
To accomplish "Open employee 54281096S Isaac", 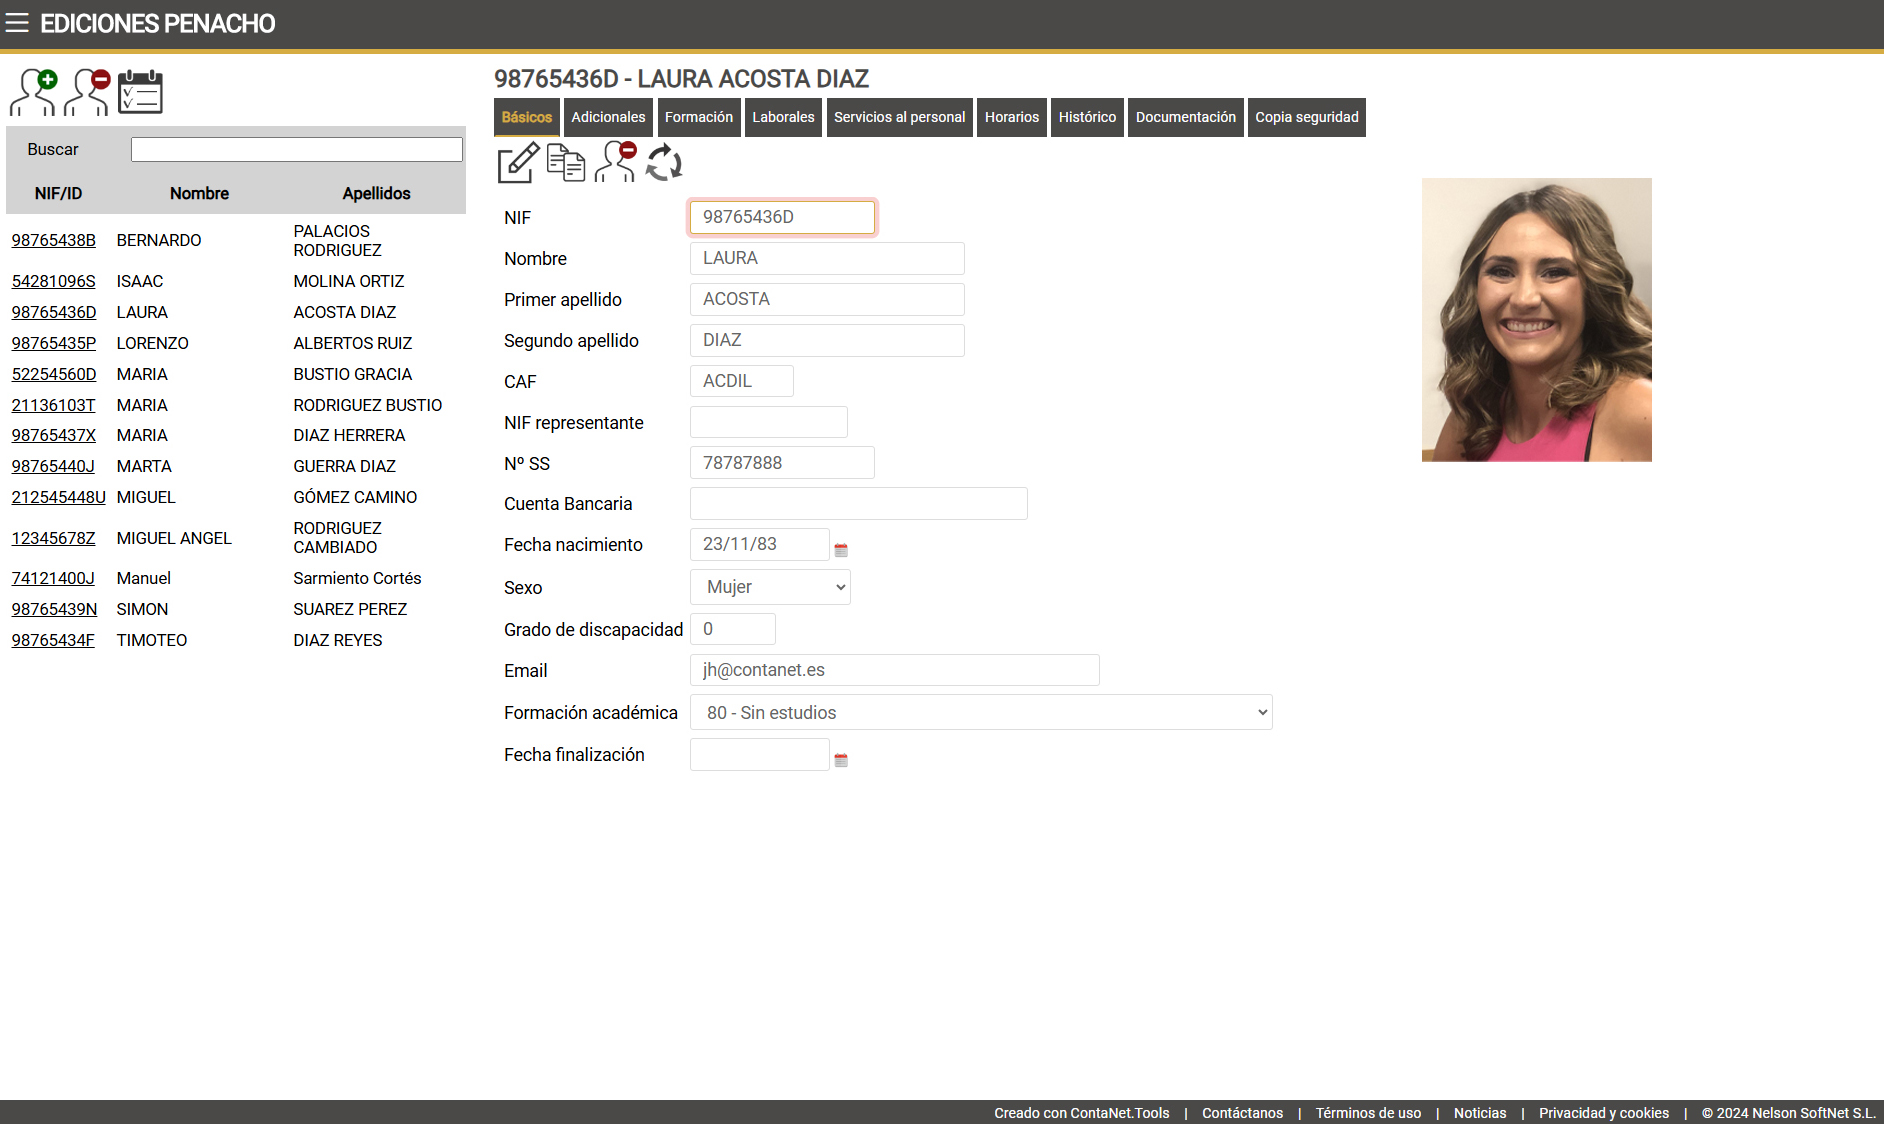I will click(x=54, y=281).
